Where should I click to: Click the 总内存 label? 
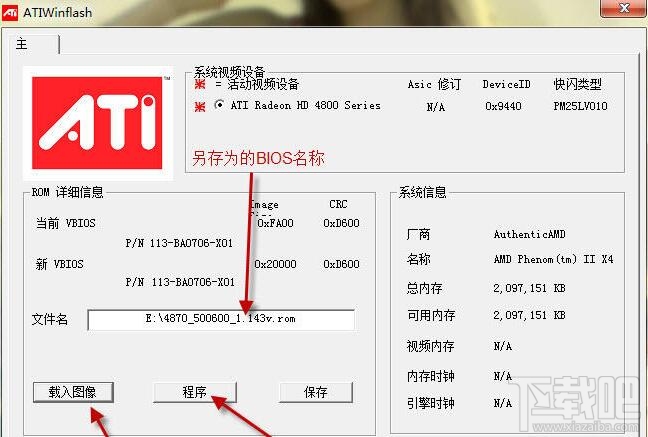tap(424, 288)
